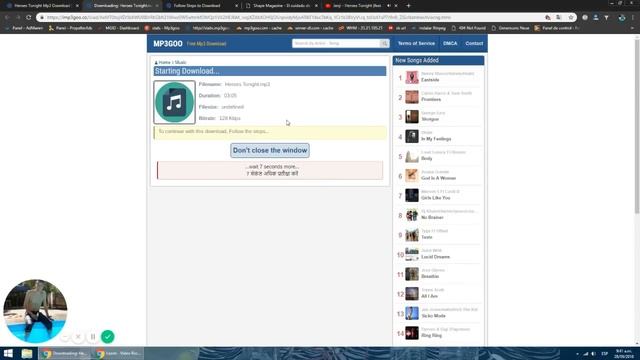The height and width of the screenshot is (360, 640).
Task: Click the search magnifier button on MP3GOO
Action: click(x=384, y=43)
